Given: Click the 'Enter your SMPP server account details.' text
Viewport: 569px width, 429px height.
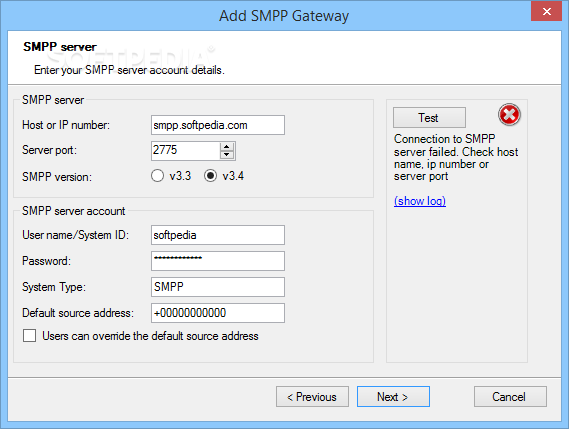Looking at the screenshot, I should 129,70.
